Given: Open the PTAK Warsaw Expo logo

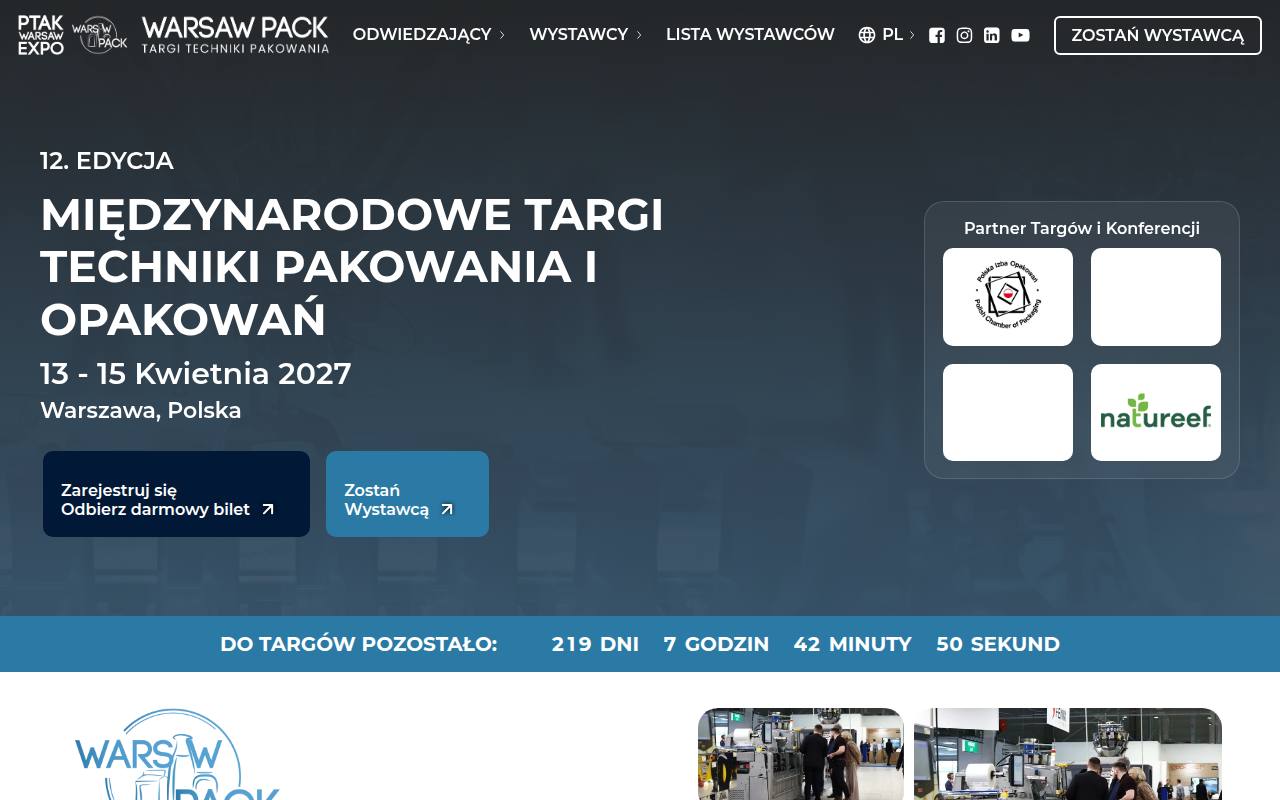Looking at the screenshot, I should coord(41,35).
